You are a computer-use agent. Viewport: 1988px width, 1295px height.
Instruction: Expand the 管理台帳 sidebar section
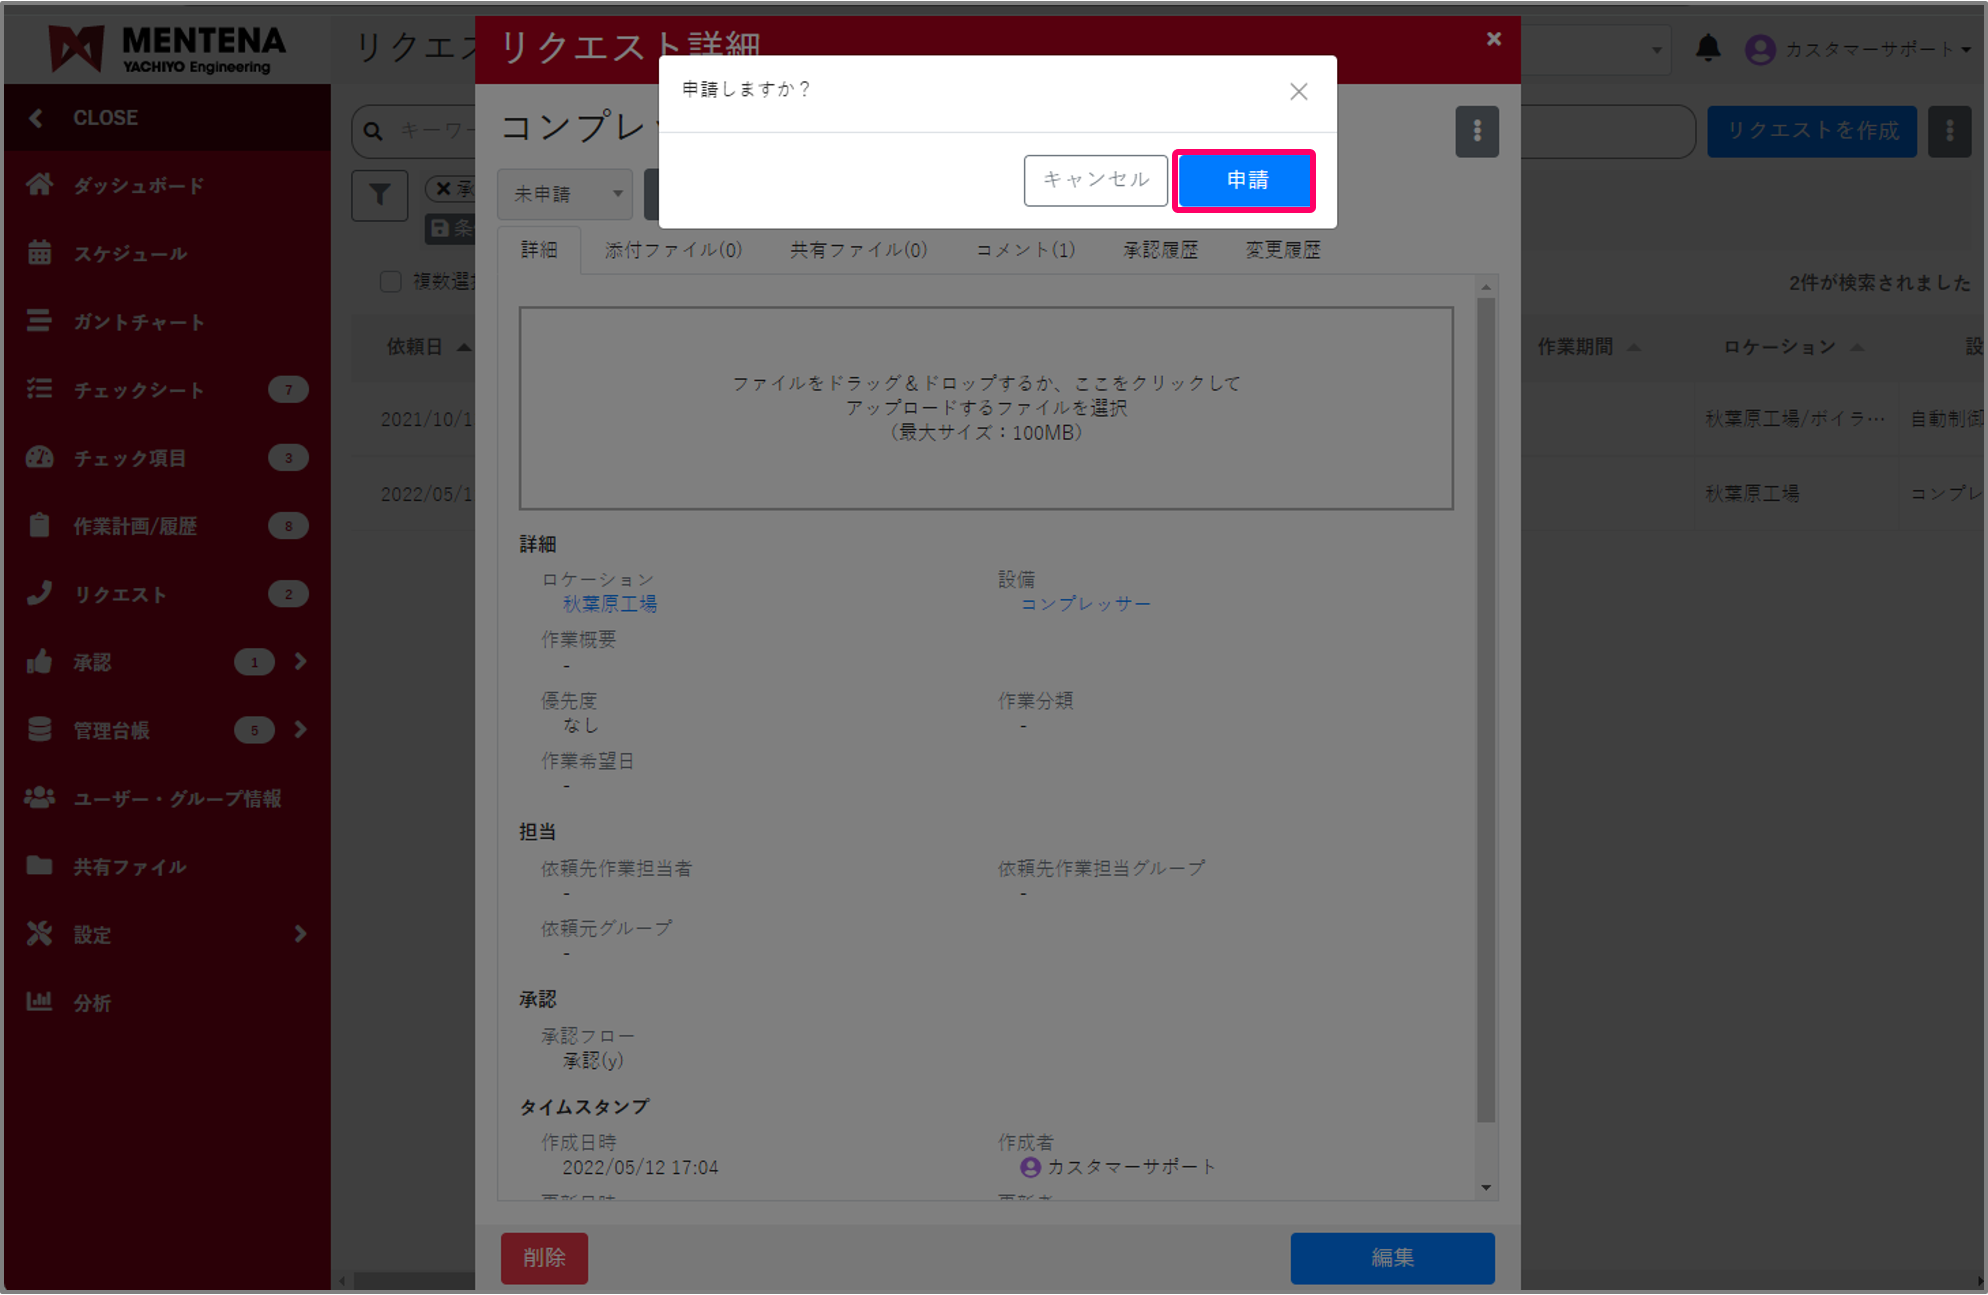[299, 730]
